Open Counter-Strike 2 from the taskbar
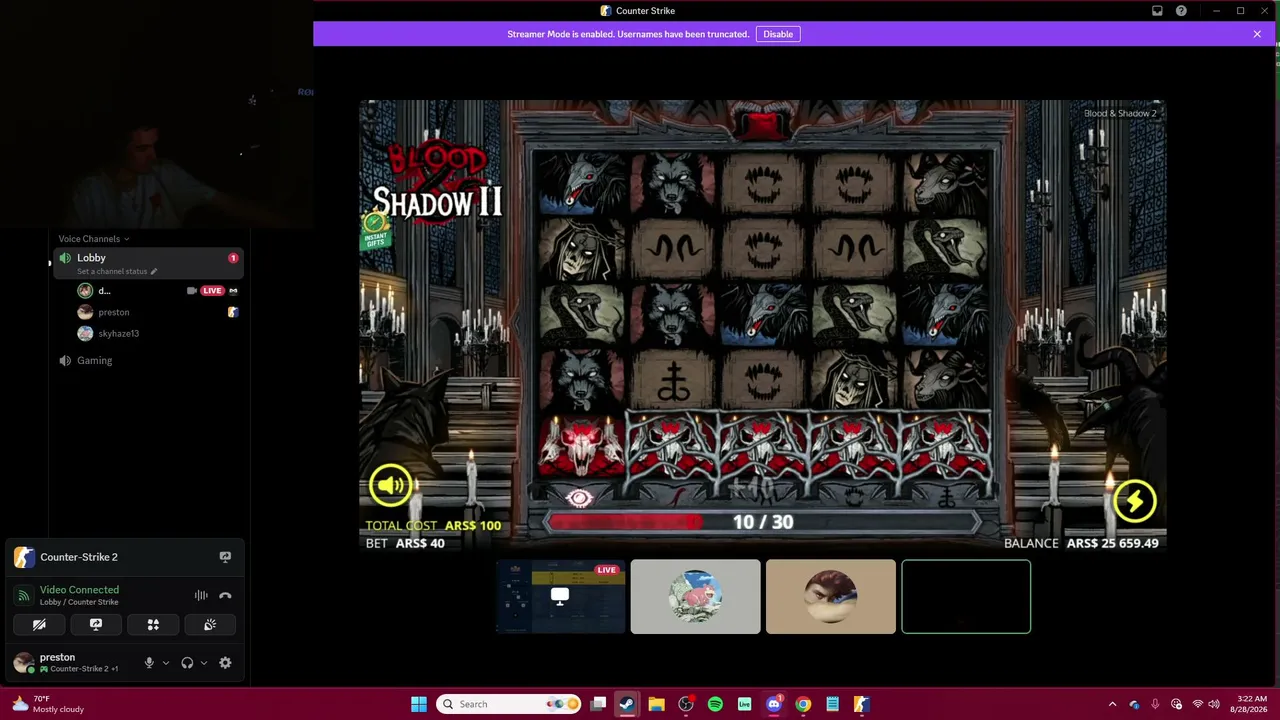The width and height of the screenshot is (1280, 720). pyautogui.click(x=861, y=704)
